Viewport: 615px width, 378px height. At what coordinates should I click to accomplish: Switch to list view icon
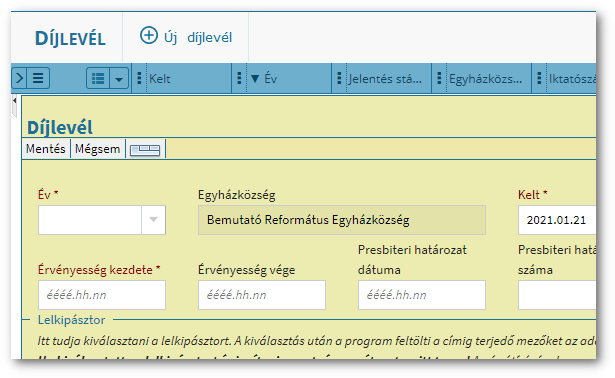[98, 78]
